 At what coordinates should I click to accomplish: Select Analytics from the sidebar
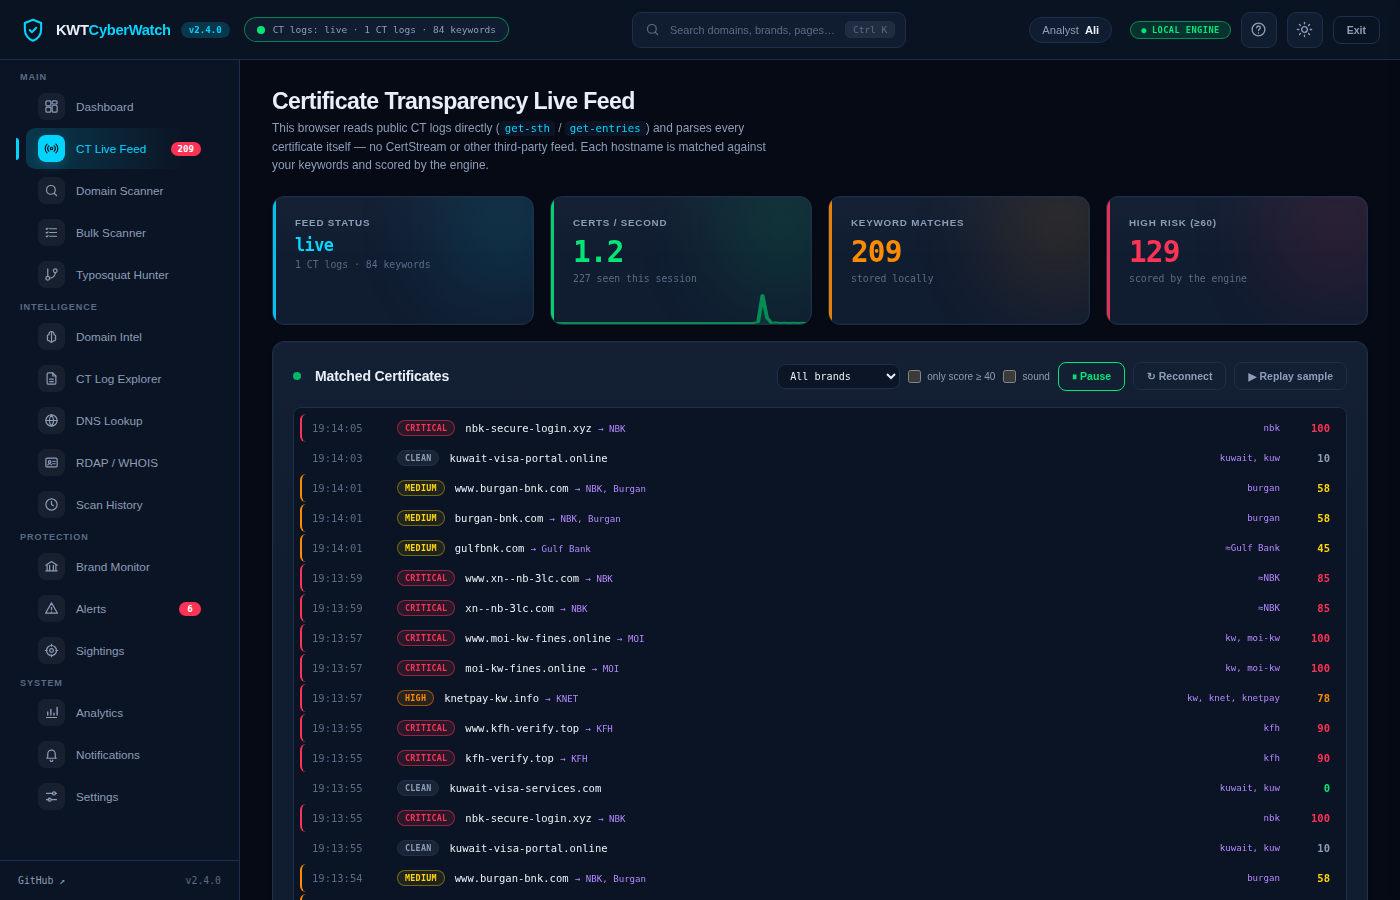point(120,713)
